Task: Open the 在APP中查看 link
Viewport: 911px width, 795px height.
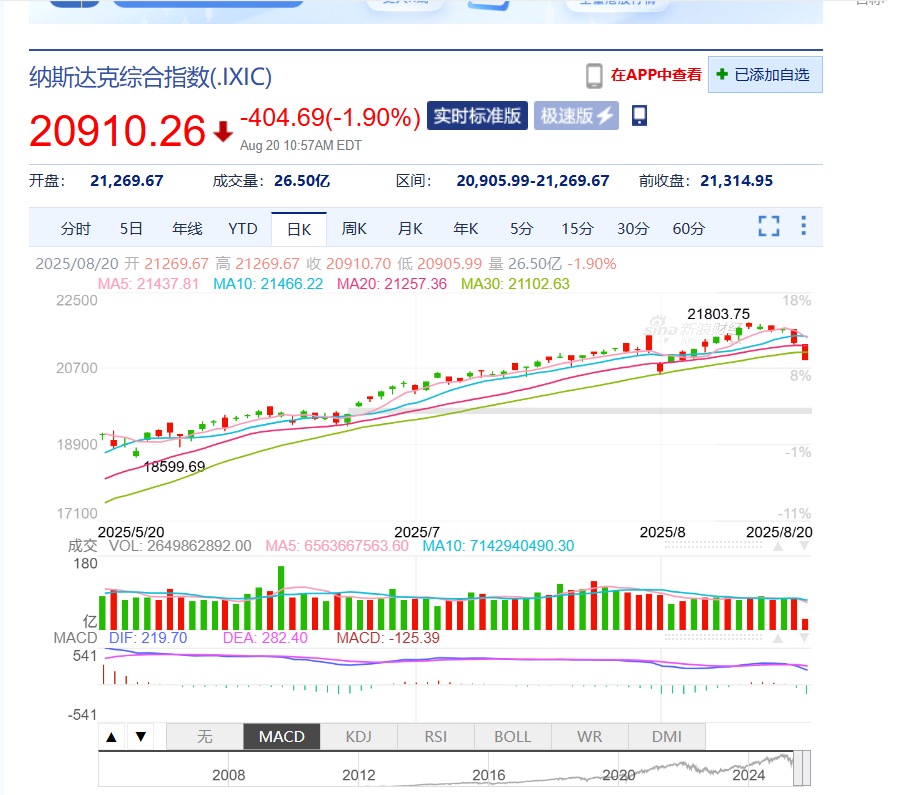Action: coord(656,75)
